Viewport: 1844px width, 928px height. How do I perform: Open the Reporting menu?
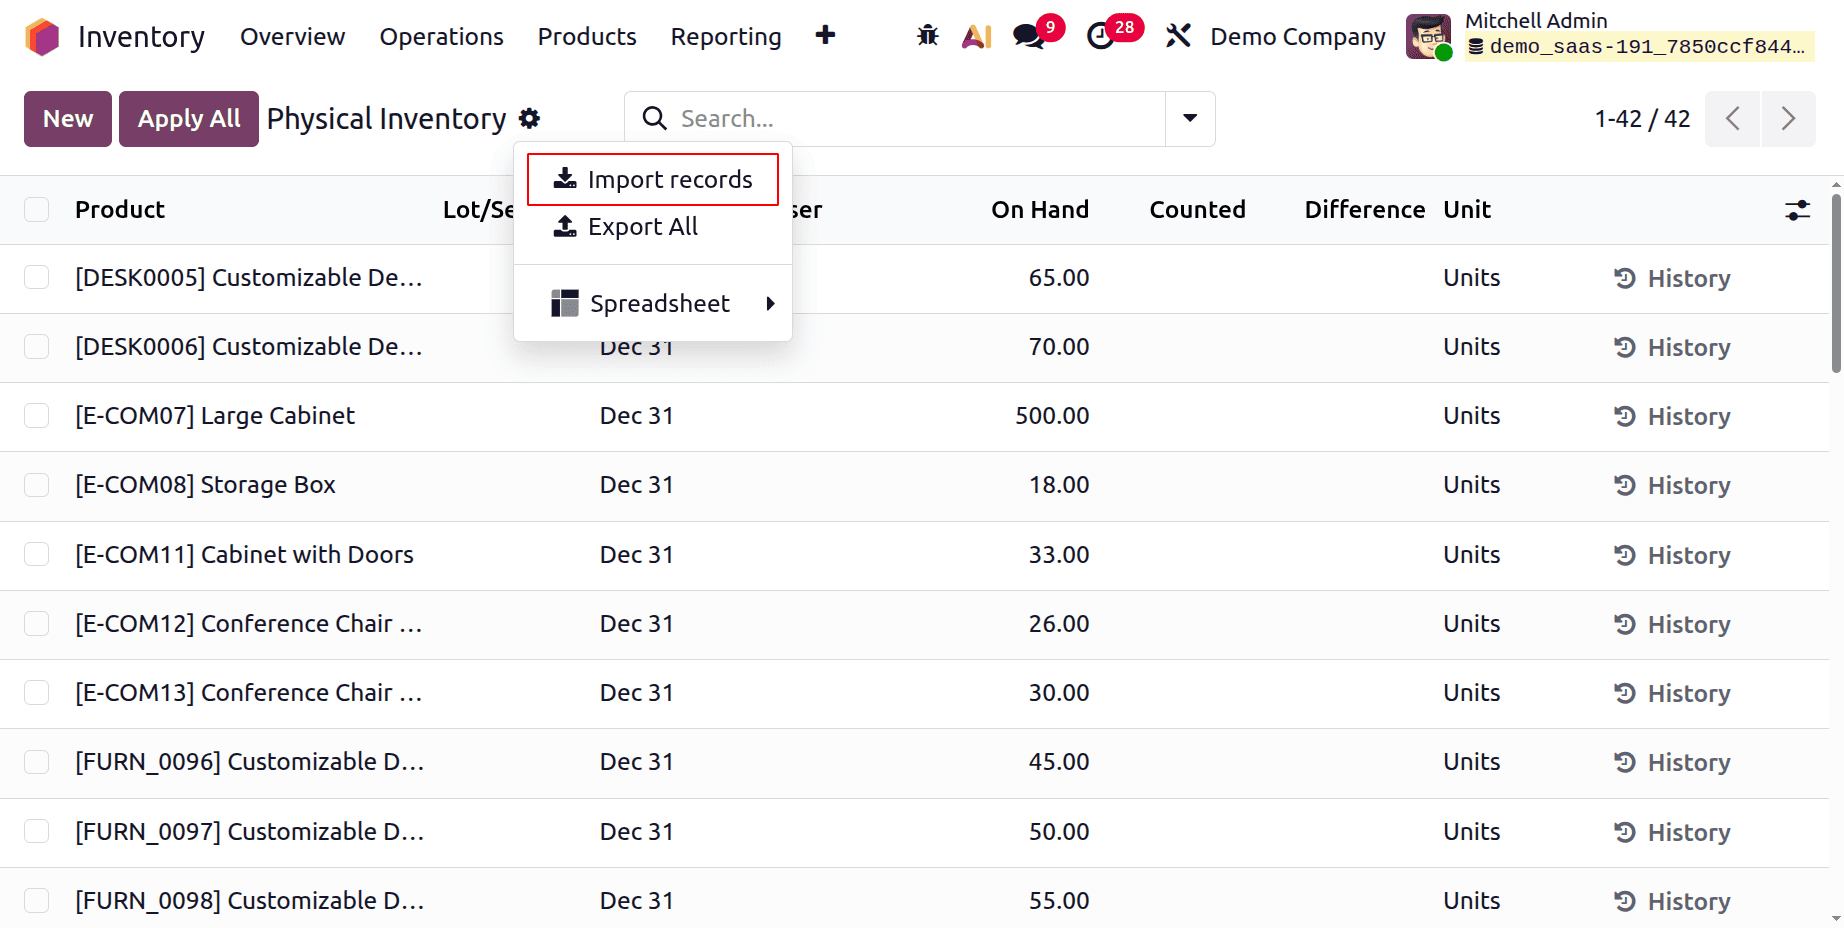point(726,36)
